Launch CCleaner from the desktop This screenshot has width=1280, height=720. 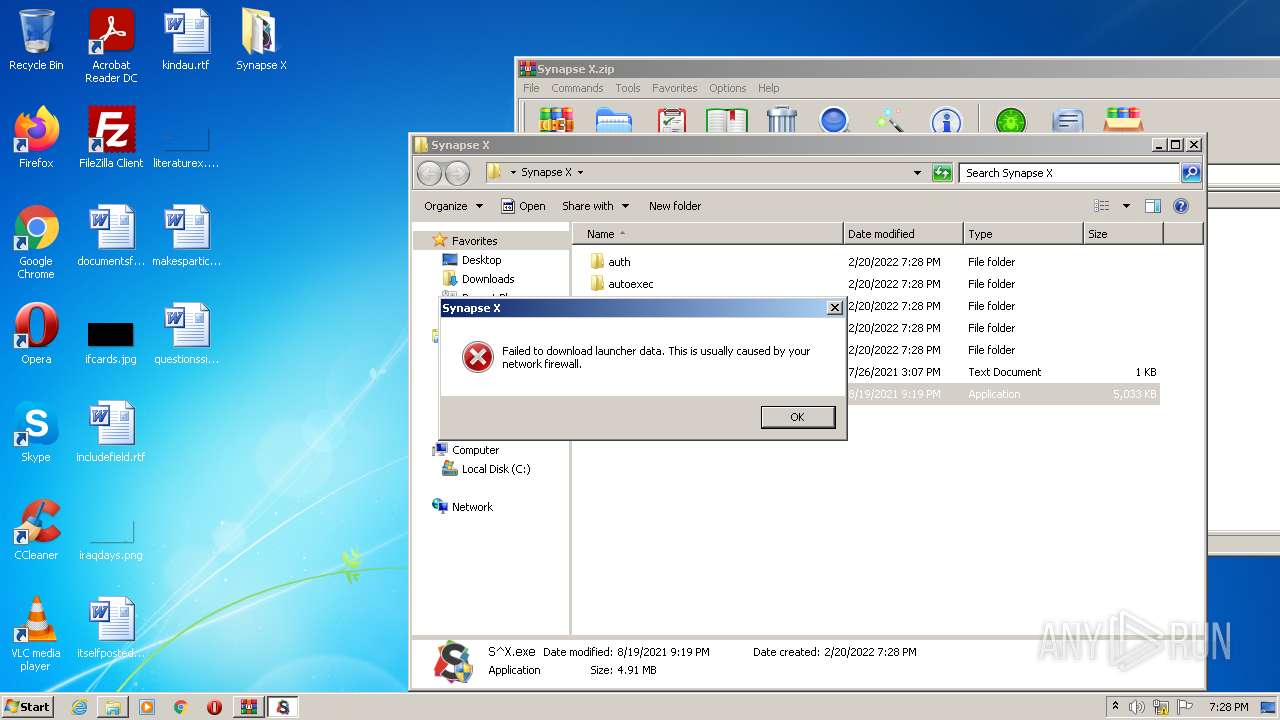pyautogui.click(x=36, y=530)
